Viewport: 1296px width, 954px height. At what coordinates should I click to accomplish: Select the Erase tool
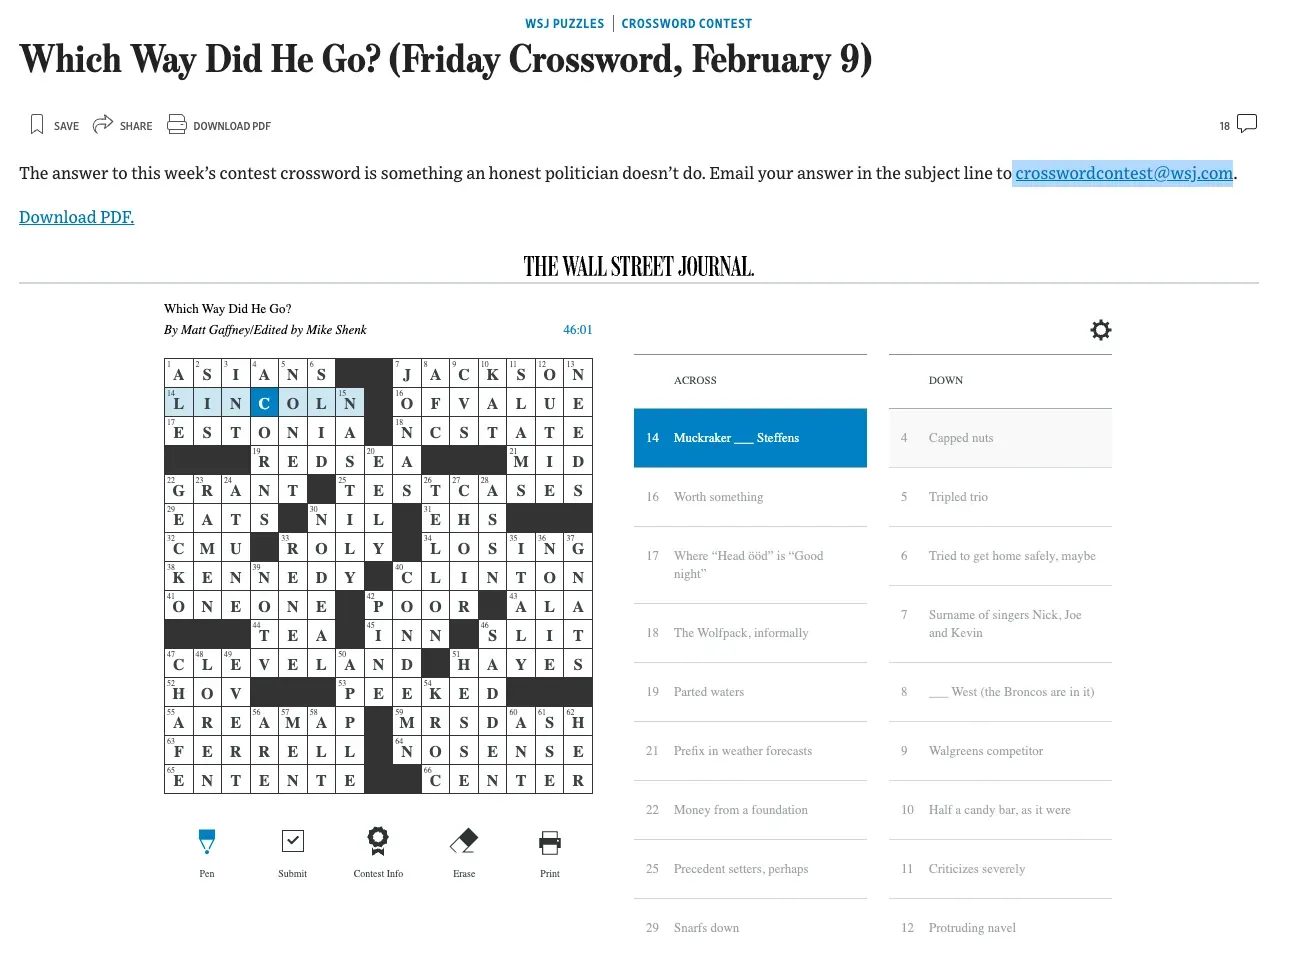[464, 842]
